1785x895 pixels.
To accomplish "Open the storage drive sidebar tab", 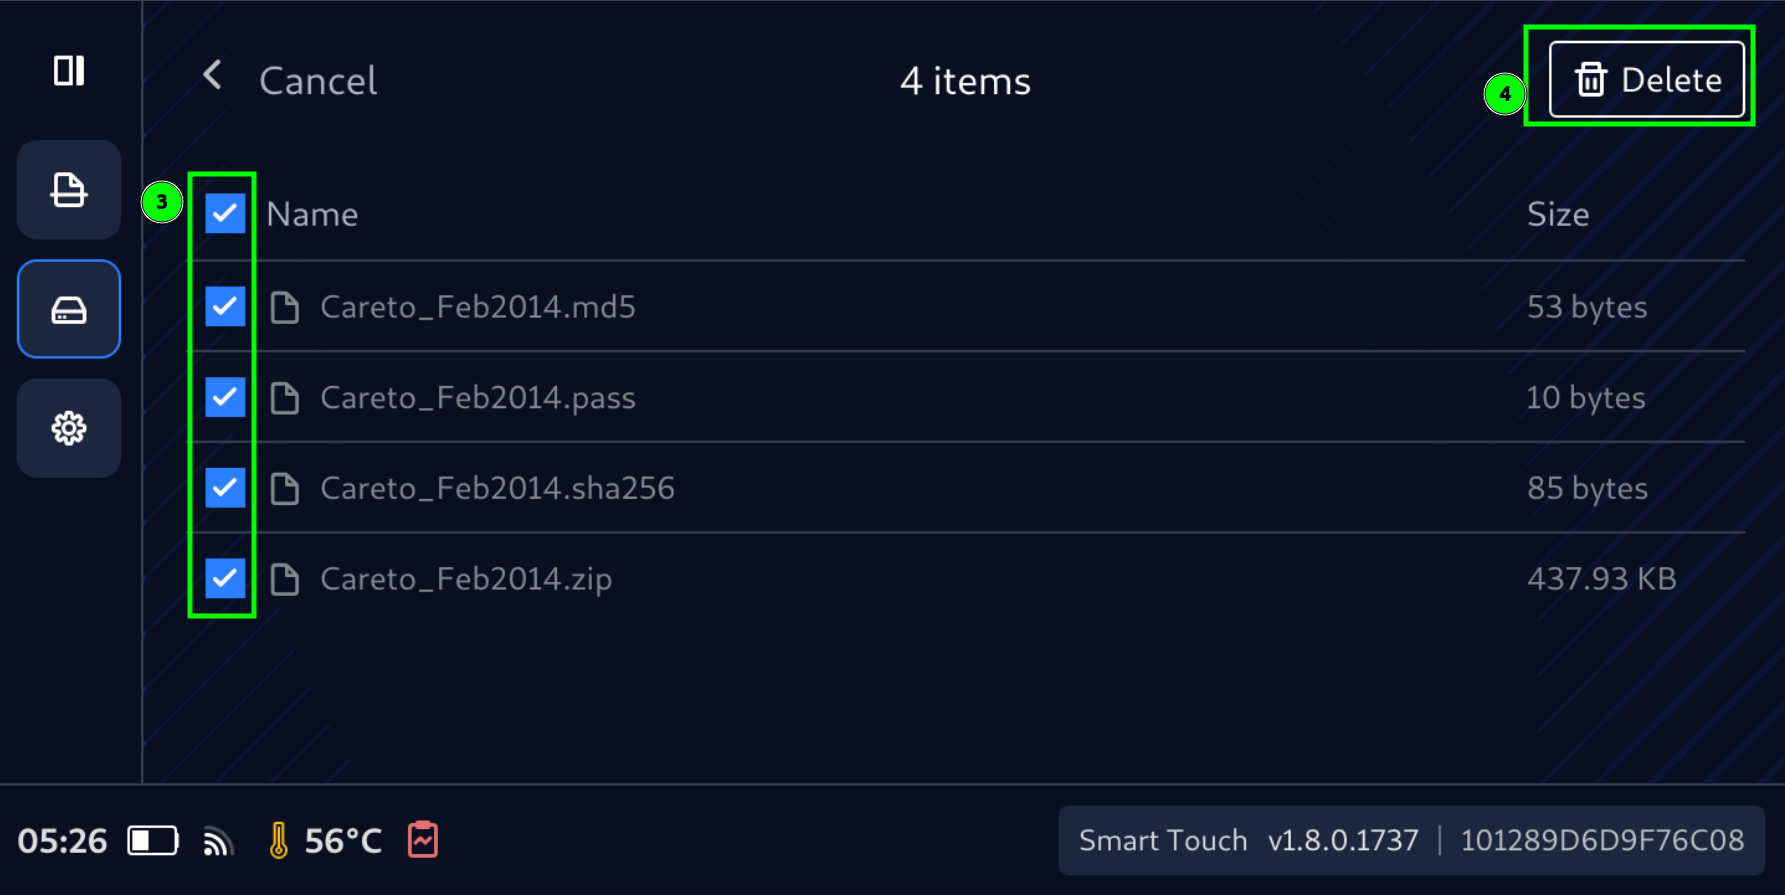I will [69, 310].
